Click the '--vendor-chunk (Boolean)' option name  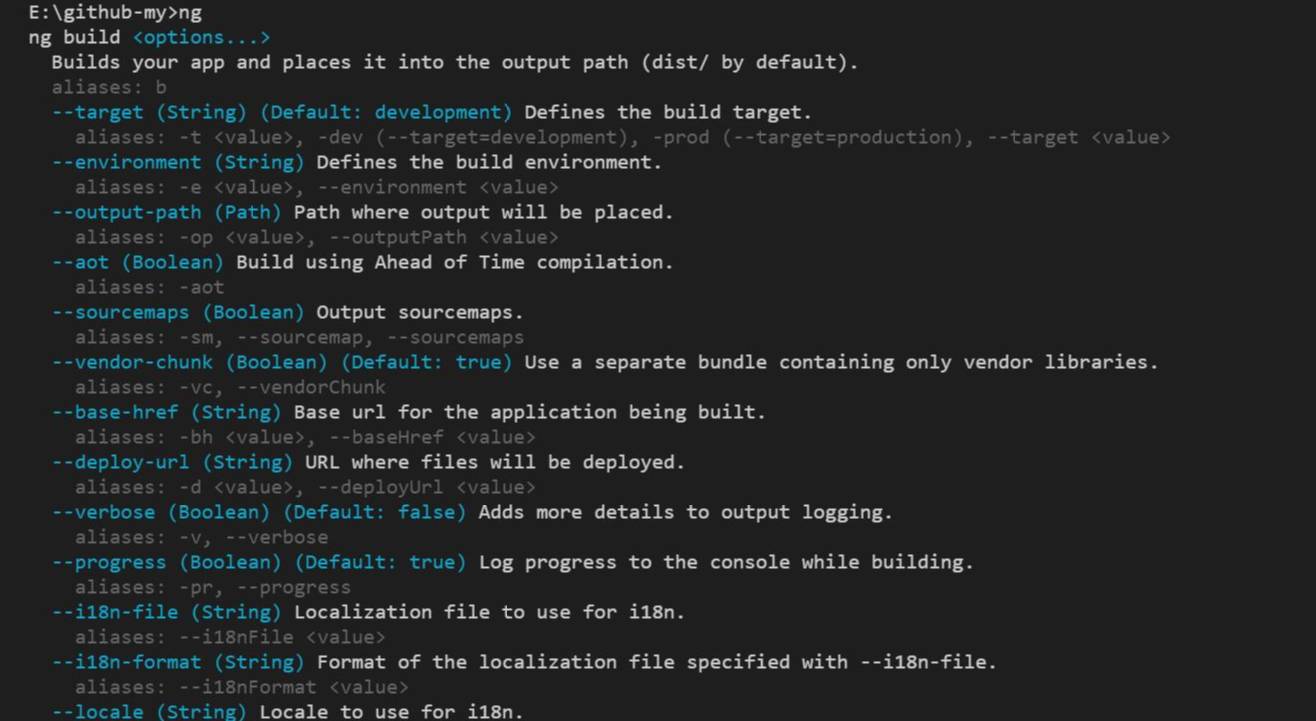[189, 362]
